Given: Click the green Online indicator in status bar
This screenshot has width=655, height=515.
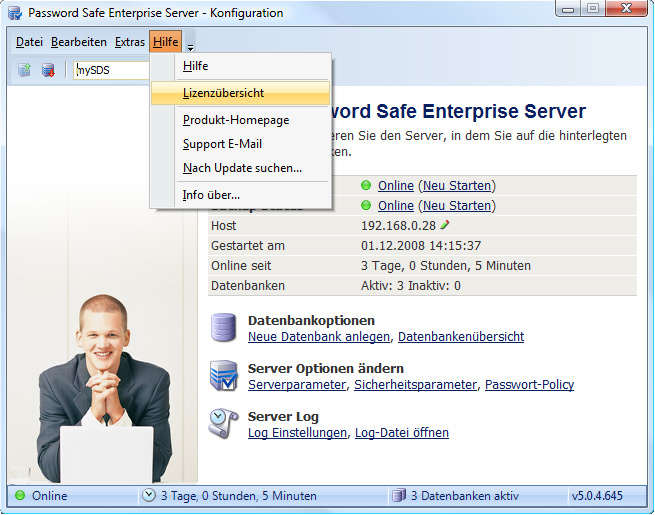Looking at the screenshot, I should (x=20, y=495).
